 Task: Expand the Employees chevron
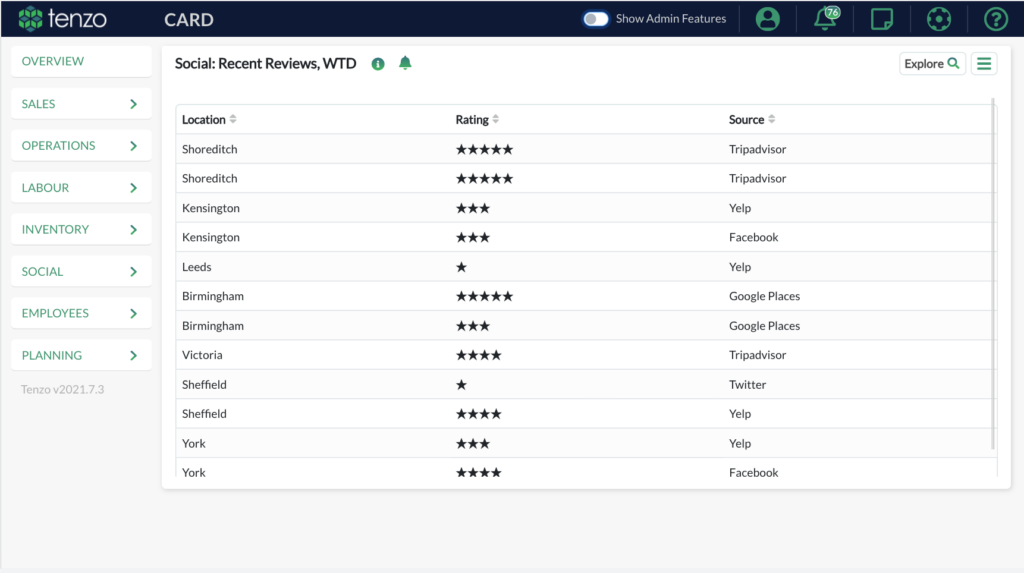pyautogui.click(x=133, y=314)
